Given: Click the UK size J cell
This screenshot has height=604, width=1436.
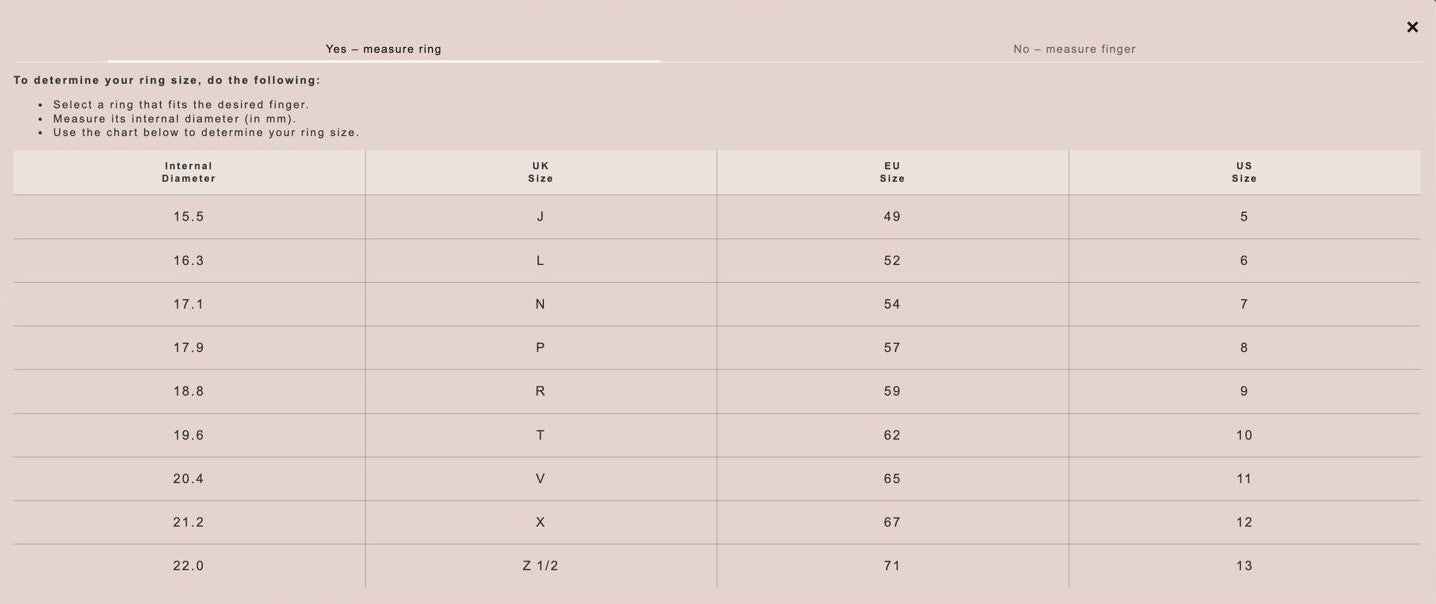Looking at the screenshot, I should pyautogui.click(x=541, y=217).
